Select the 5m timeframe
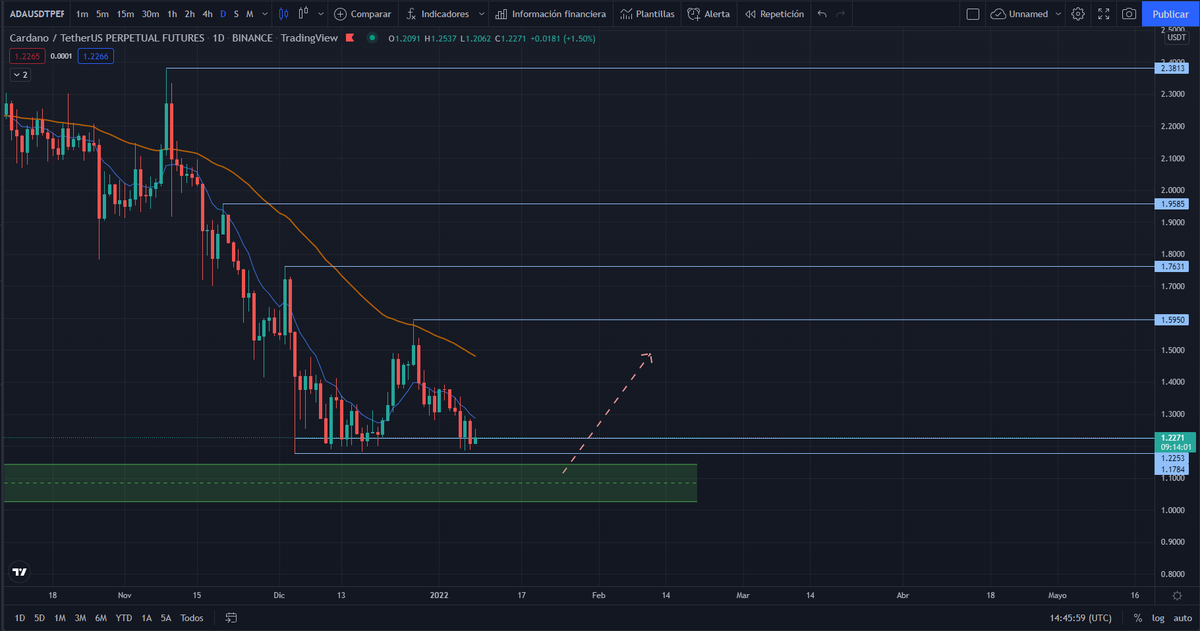Screen dimensions: 1200x631 pyautogui.click(x=103, y=14)
